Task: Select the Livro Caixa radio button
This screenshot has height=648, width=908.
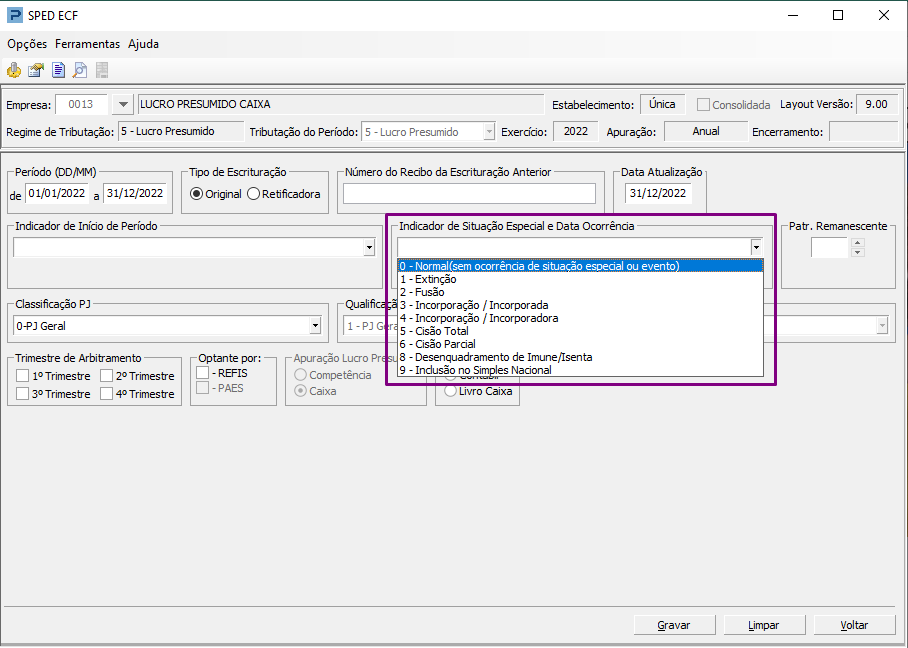Action: (450, 391)
